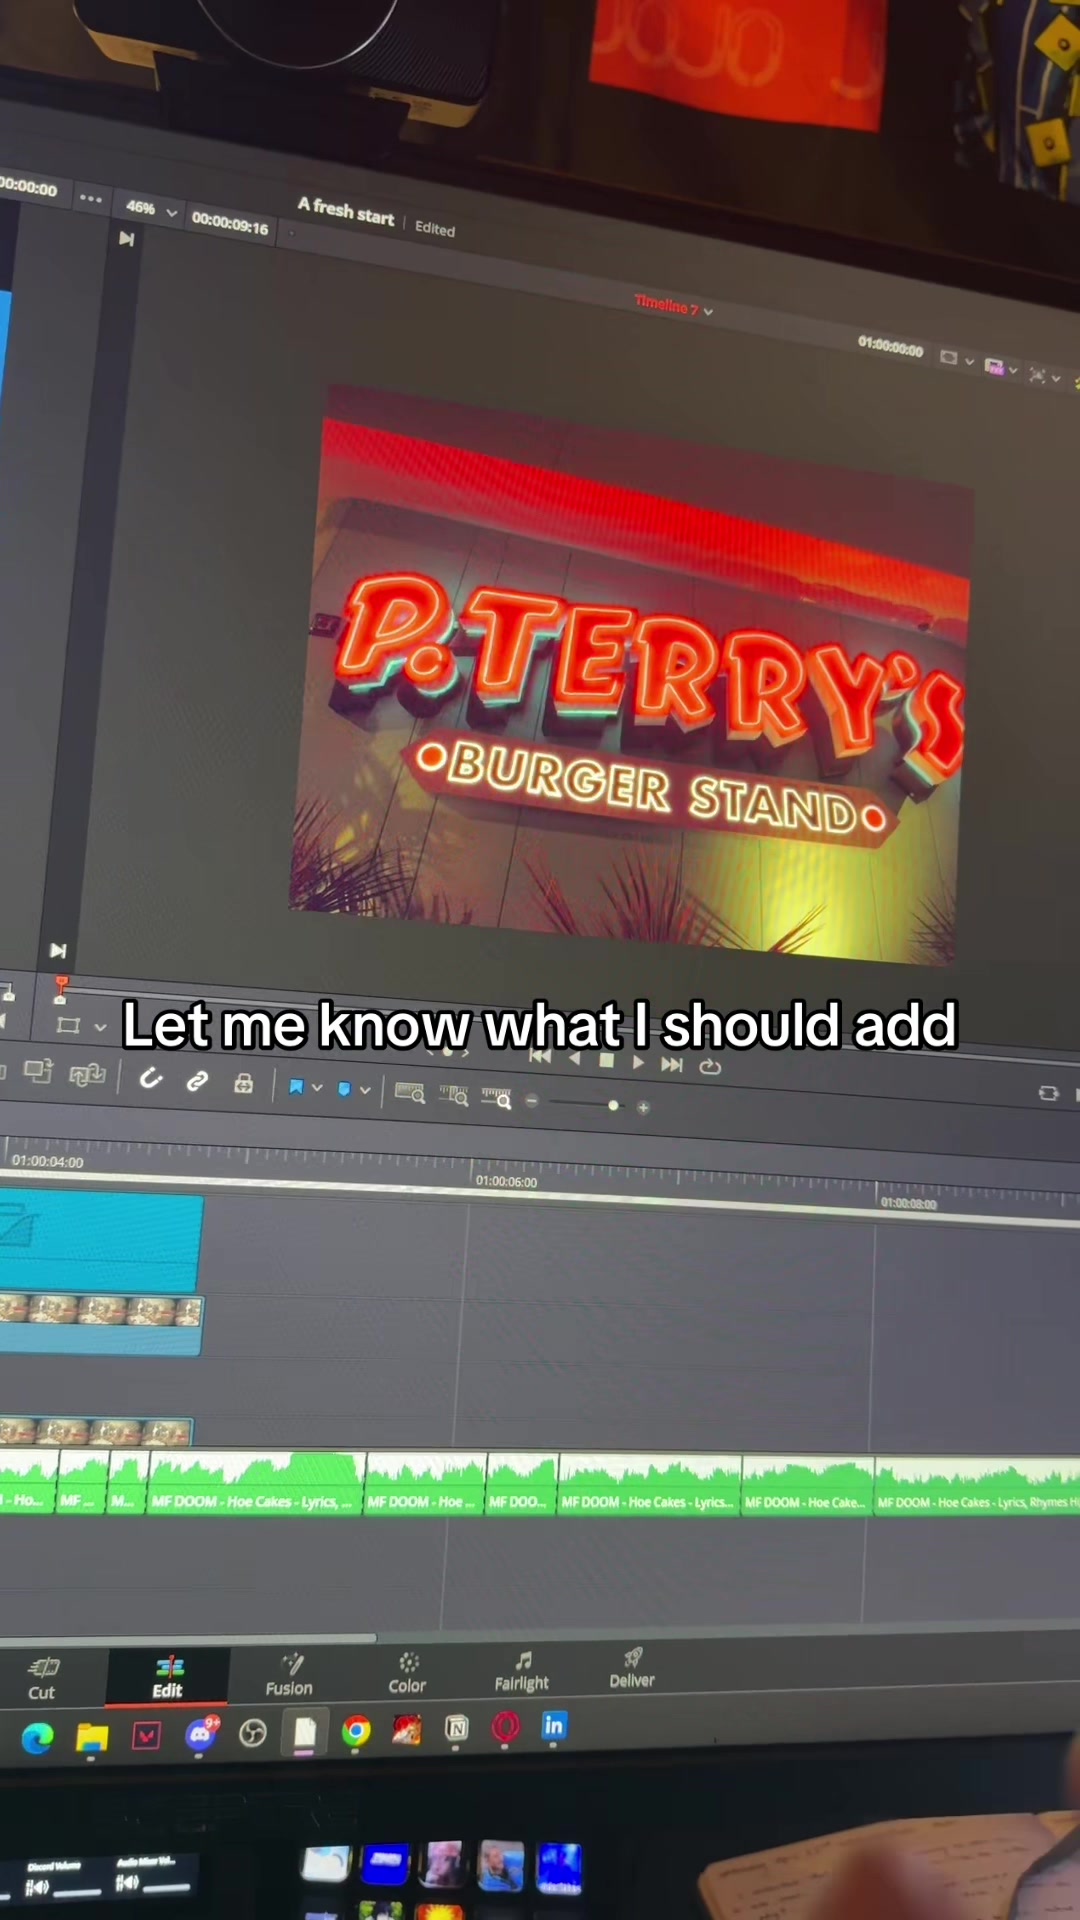The image size is (1080, 1920).
Task: Add a blue flag to clip
Action: (x=296, y=1086)
